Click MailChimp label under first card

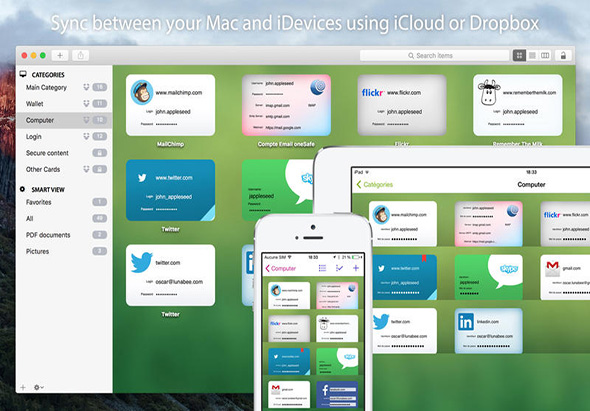point(170,144)
